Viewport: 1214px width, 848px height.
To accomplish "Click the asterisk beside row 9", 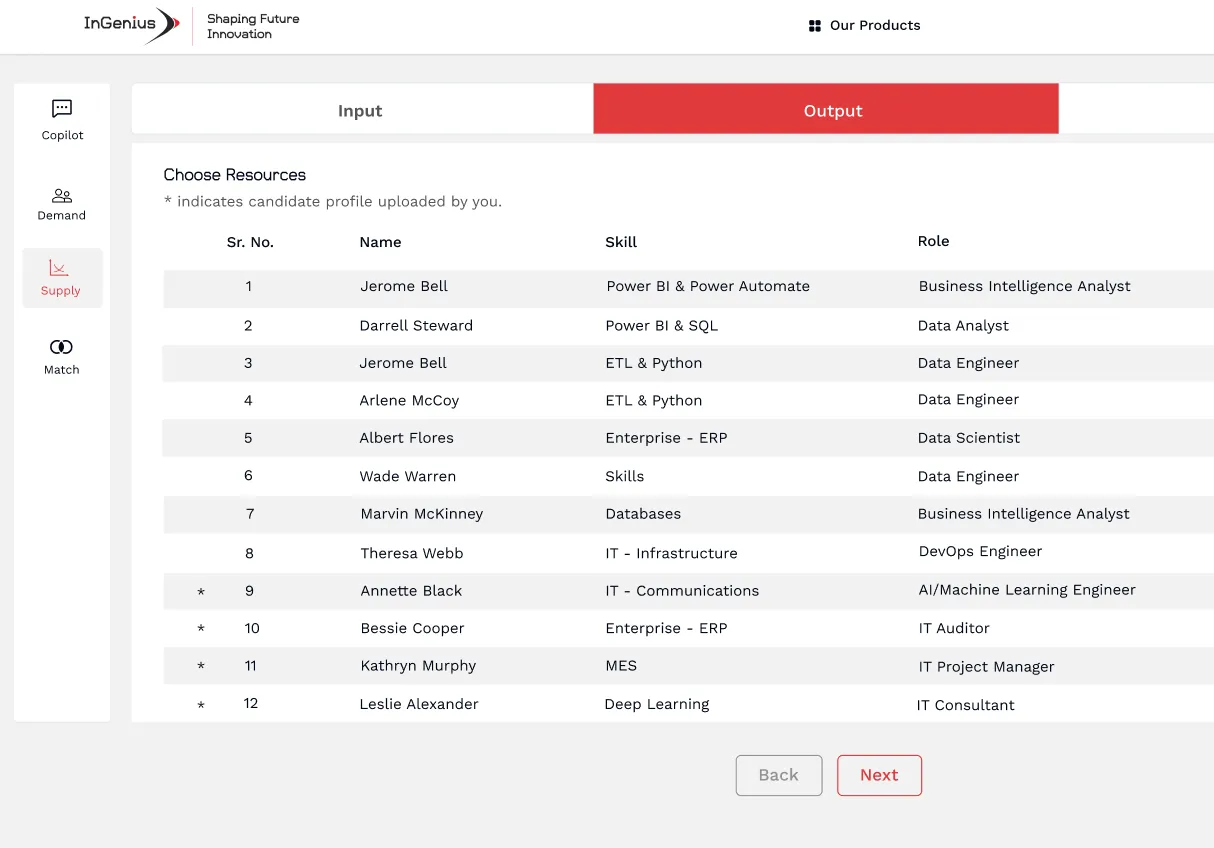I will [201, 593].
